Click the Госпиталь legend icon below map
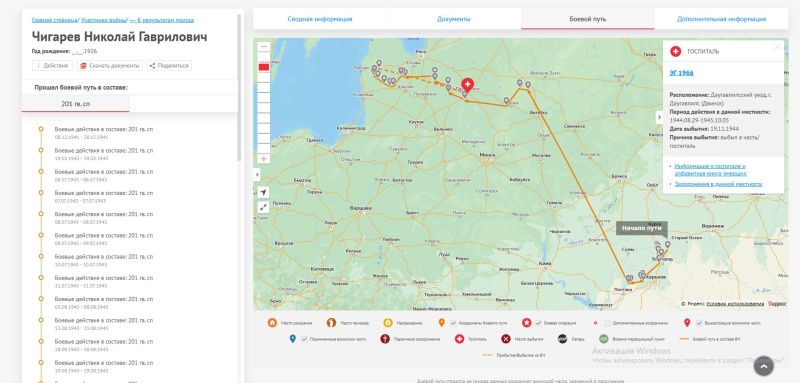This screenshot has height=383, width=800. 459,339
